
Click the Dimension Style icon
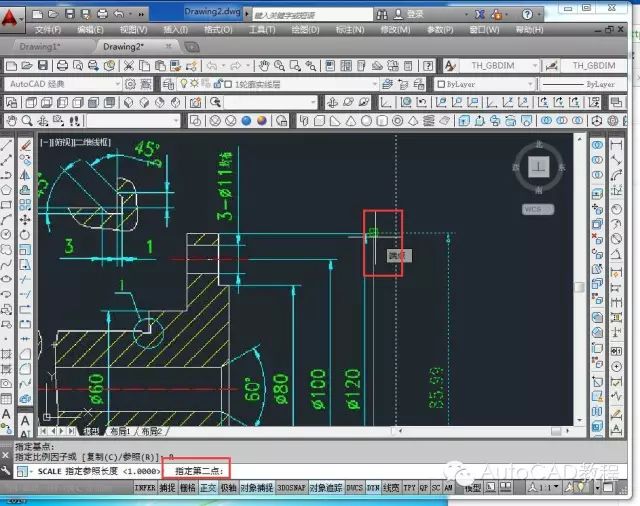[551, 66]
